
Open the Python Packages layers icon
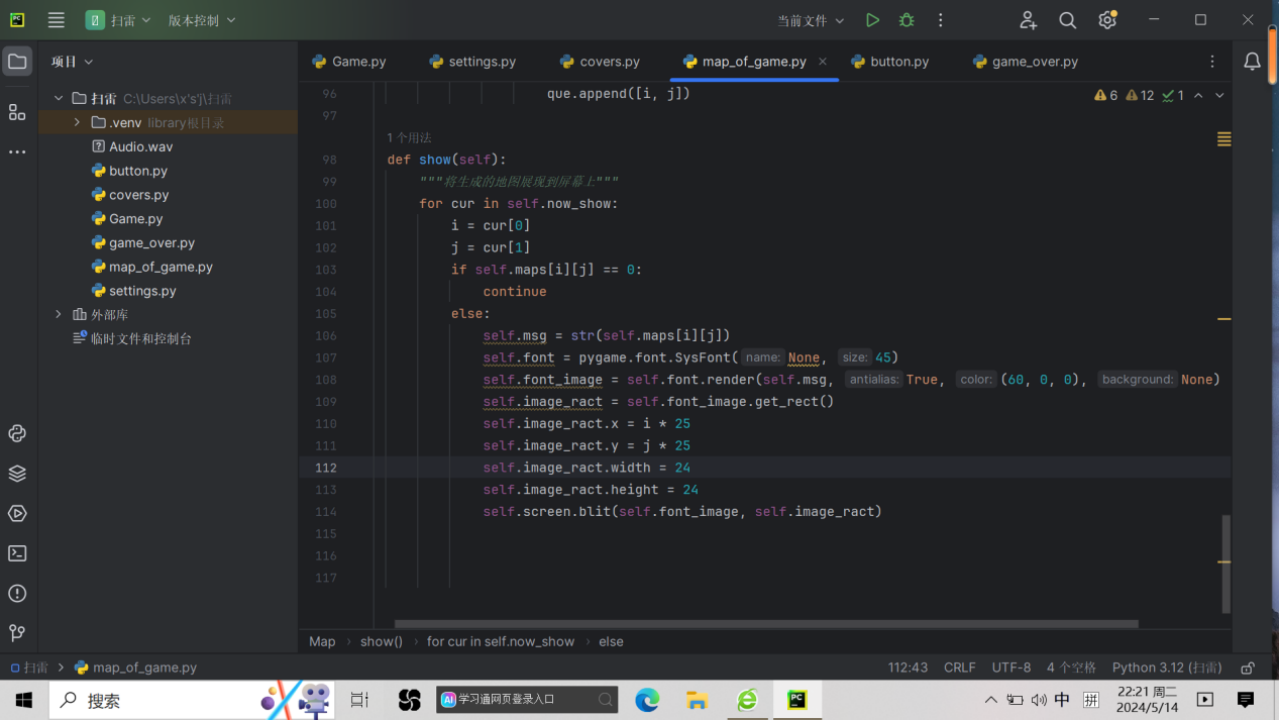(17, 473)
